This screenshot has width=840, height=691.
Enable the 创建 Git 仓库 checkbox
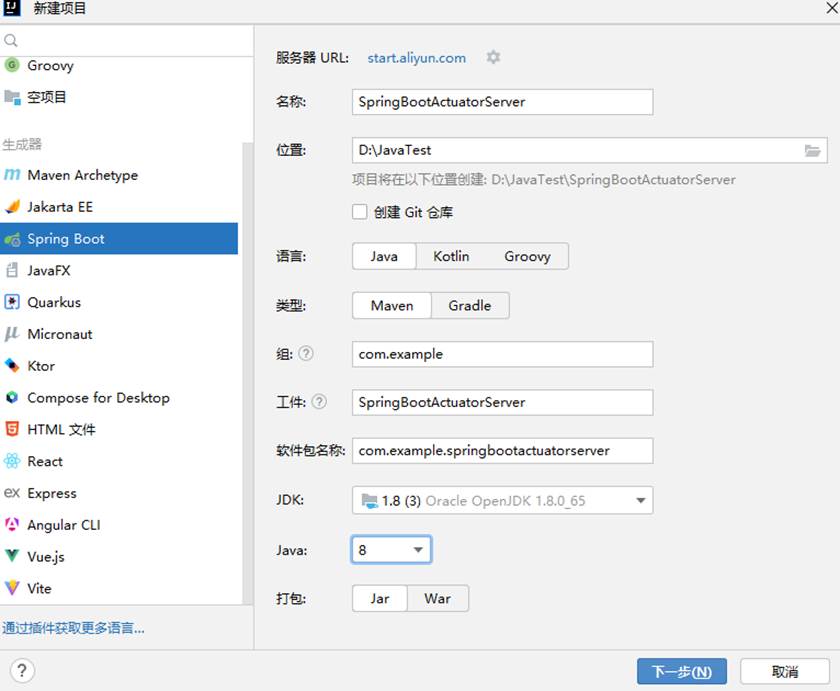359,212
